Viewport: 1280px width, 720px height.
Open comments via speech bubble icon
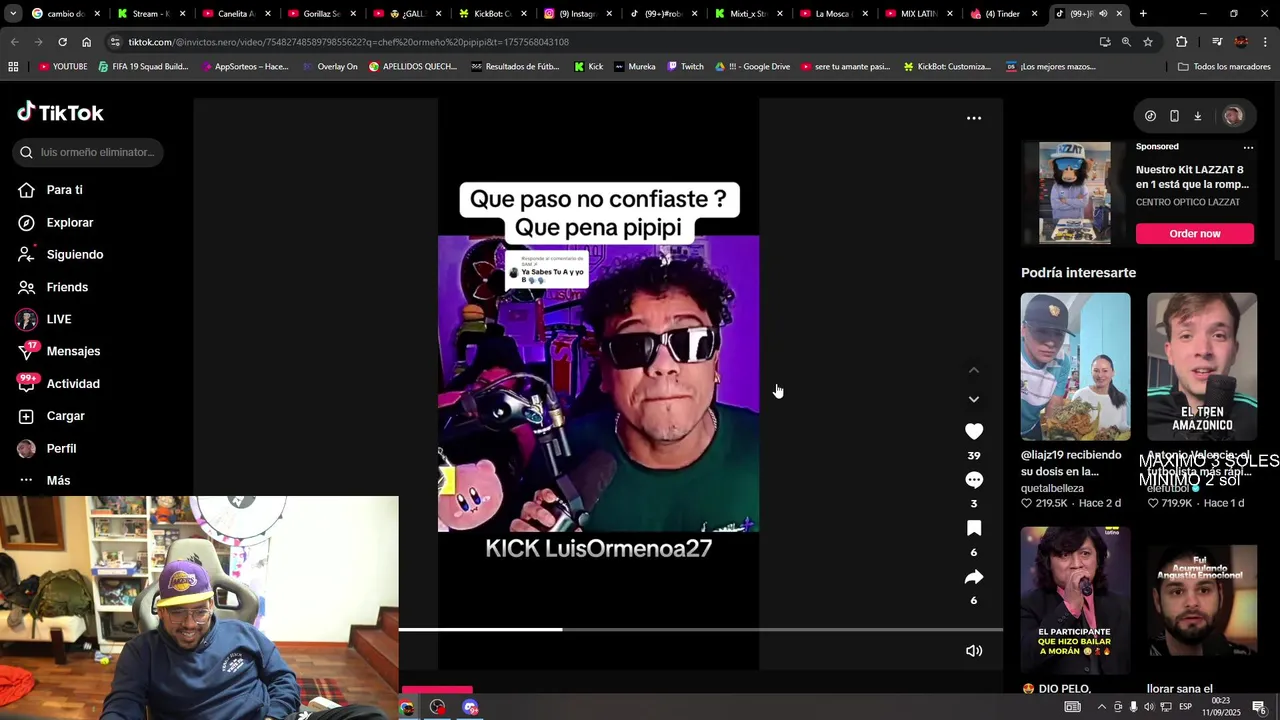click(x=974, y=480)
